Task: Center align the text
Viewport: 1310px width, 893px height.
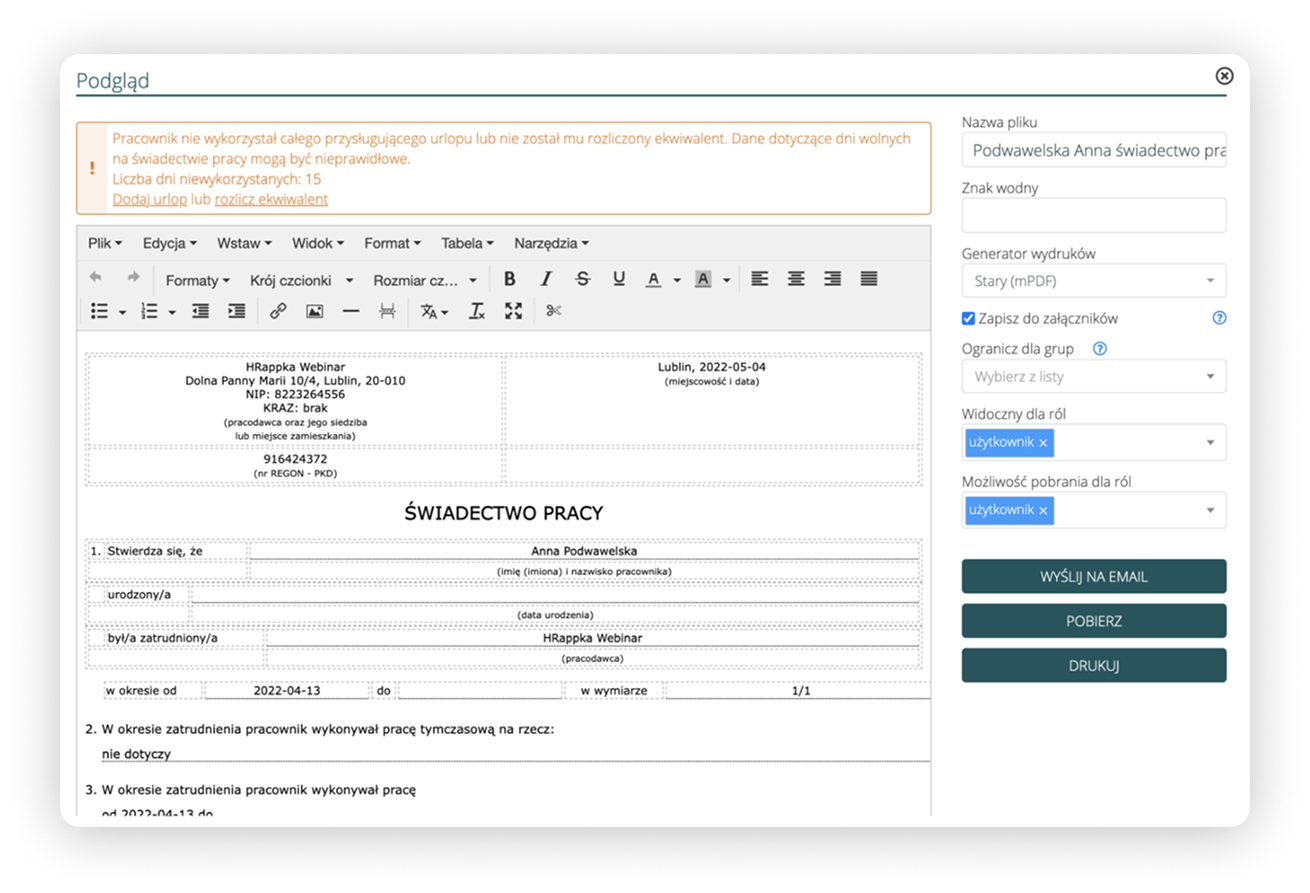Action: [x=796, y=280]
